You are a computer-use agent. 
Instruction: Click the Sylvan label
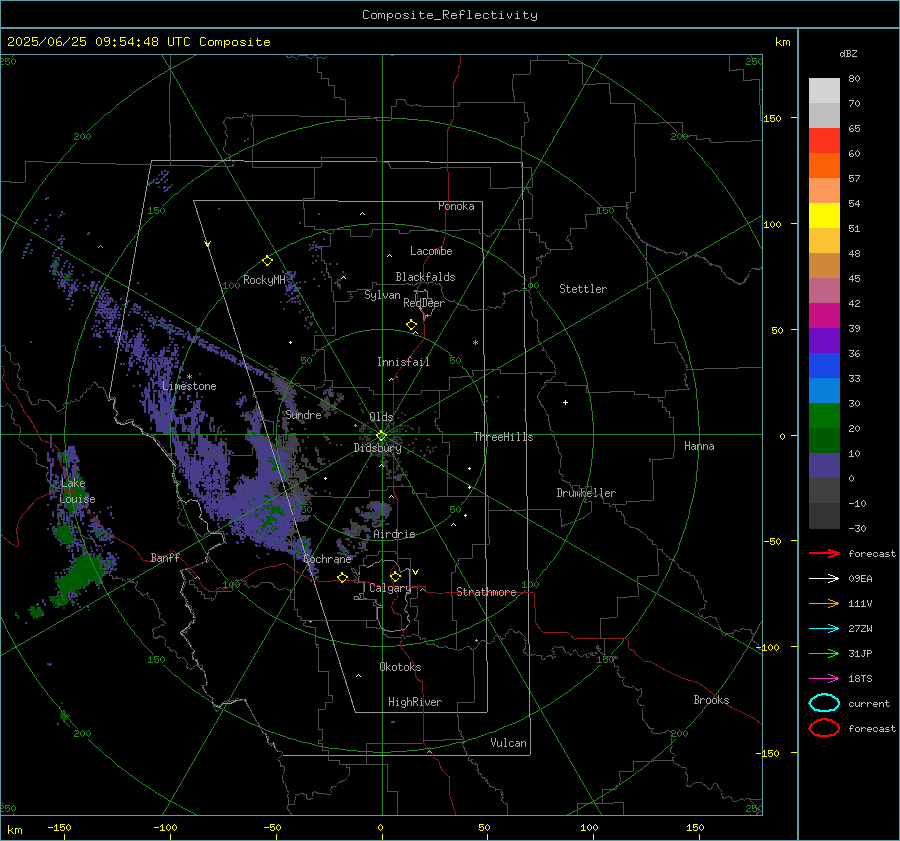(x=382, y=295)
